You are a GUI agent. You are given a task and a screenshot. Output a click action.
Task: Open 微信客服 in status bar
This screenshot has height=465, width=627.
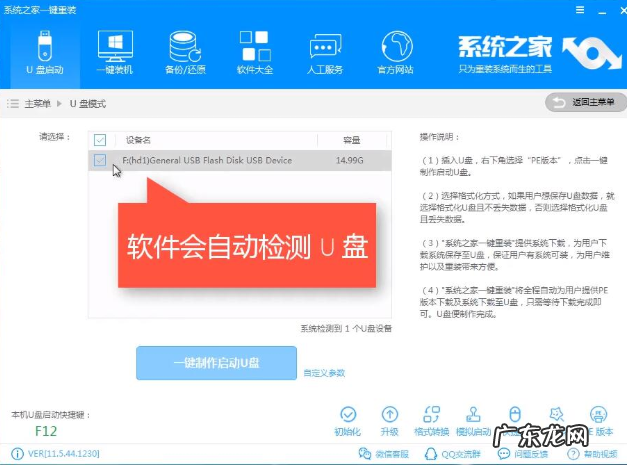[x=383, y=454]
